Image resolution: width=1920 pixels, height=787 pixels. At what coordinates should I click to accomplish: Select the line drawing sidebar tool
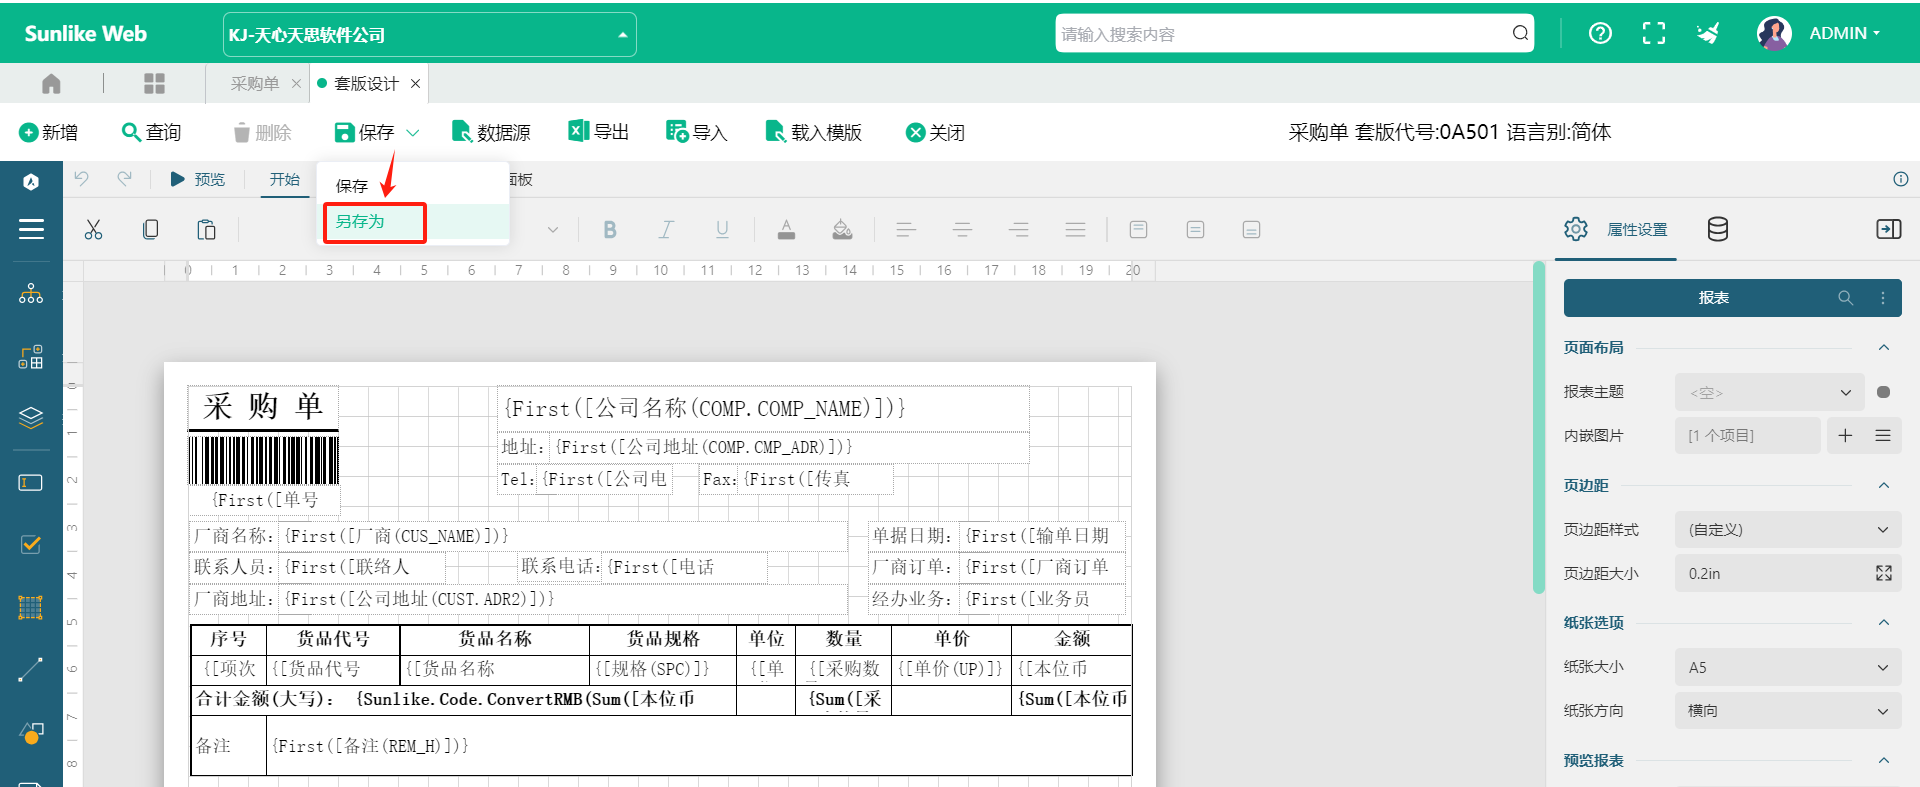31,670
